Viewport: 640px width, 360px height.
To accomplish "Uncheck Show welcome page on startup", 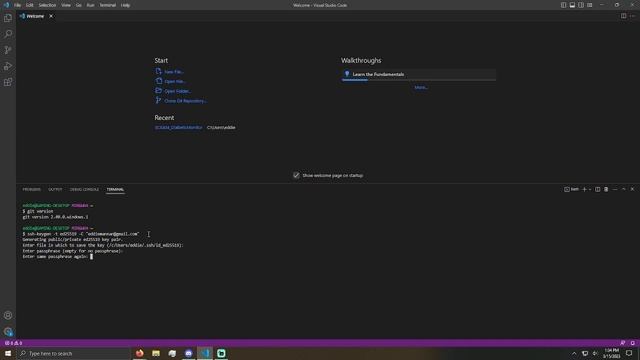I will 296,175.
